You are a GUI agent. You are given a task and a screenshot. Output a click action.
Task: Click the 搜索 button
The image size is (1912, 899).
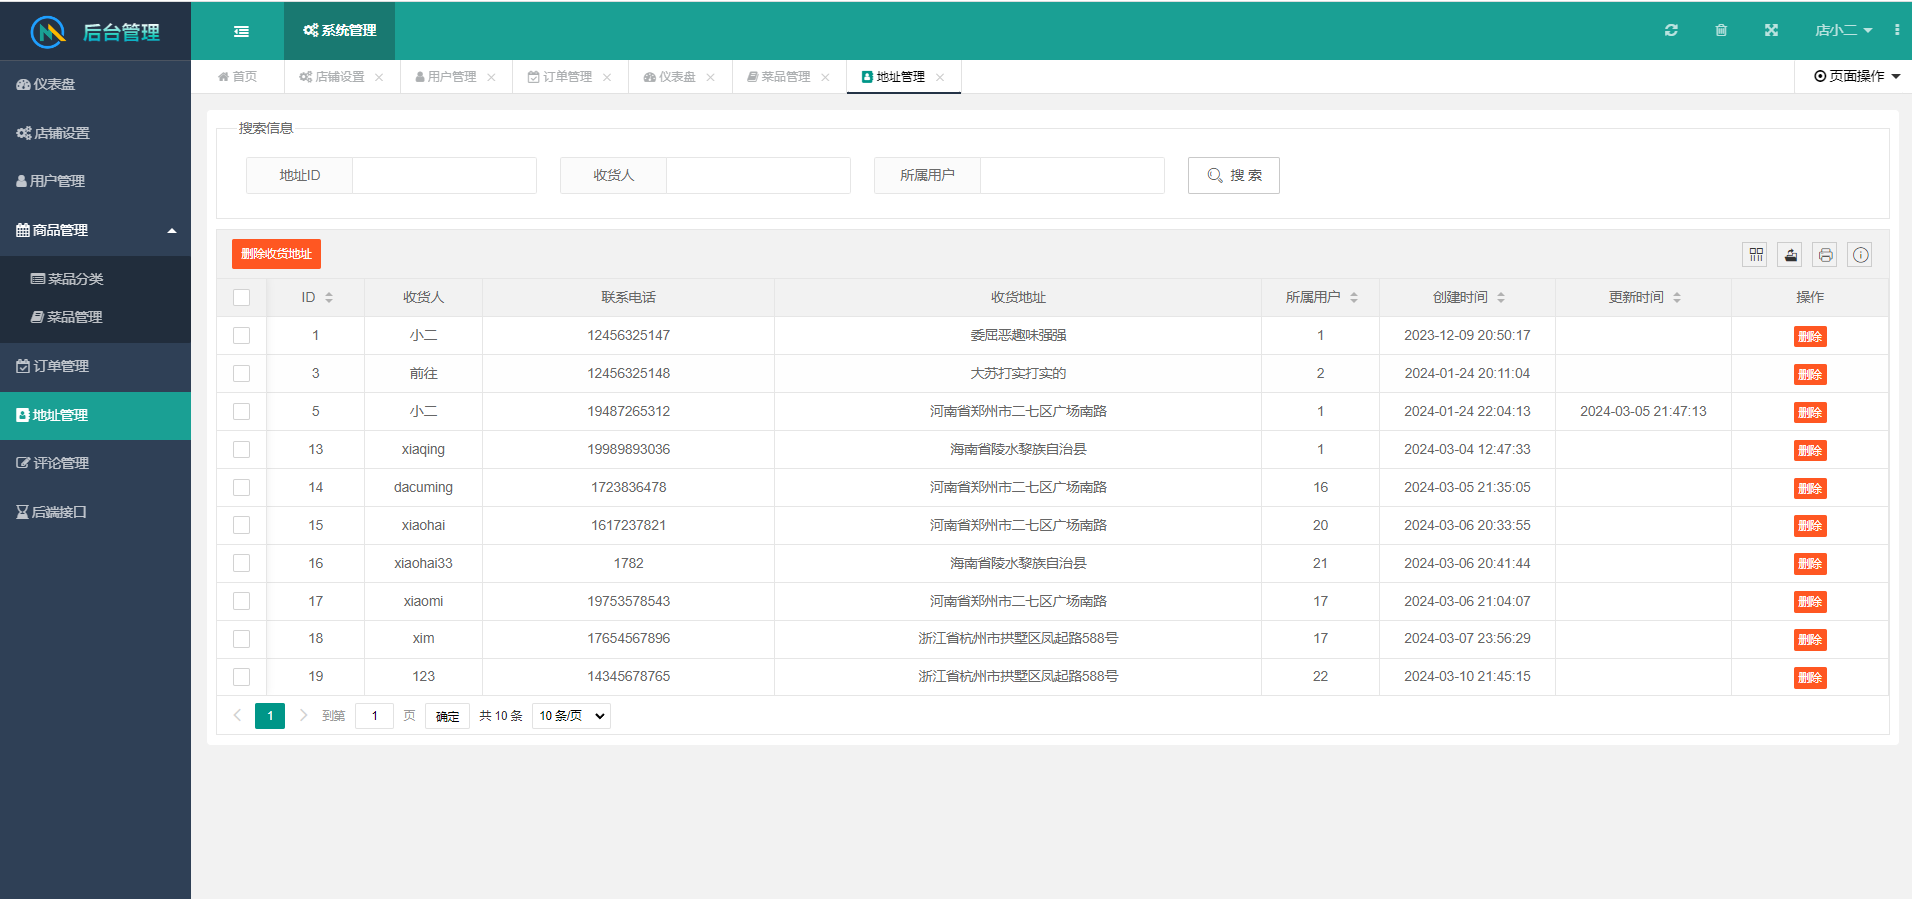click(1233, 175)
